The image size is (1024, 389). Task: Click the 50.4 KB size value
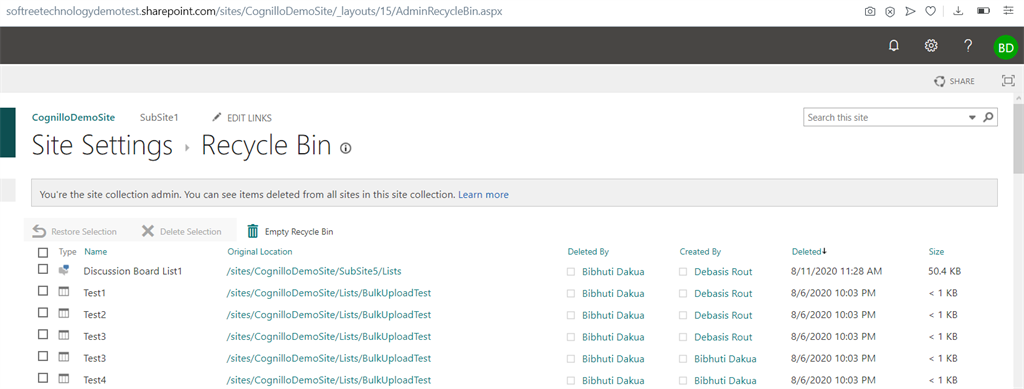point(944,271)
